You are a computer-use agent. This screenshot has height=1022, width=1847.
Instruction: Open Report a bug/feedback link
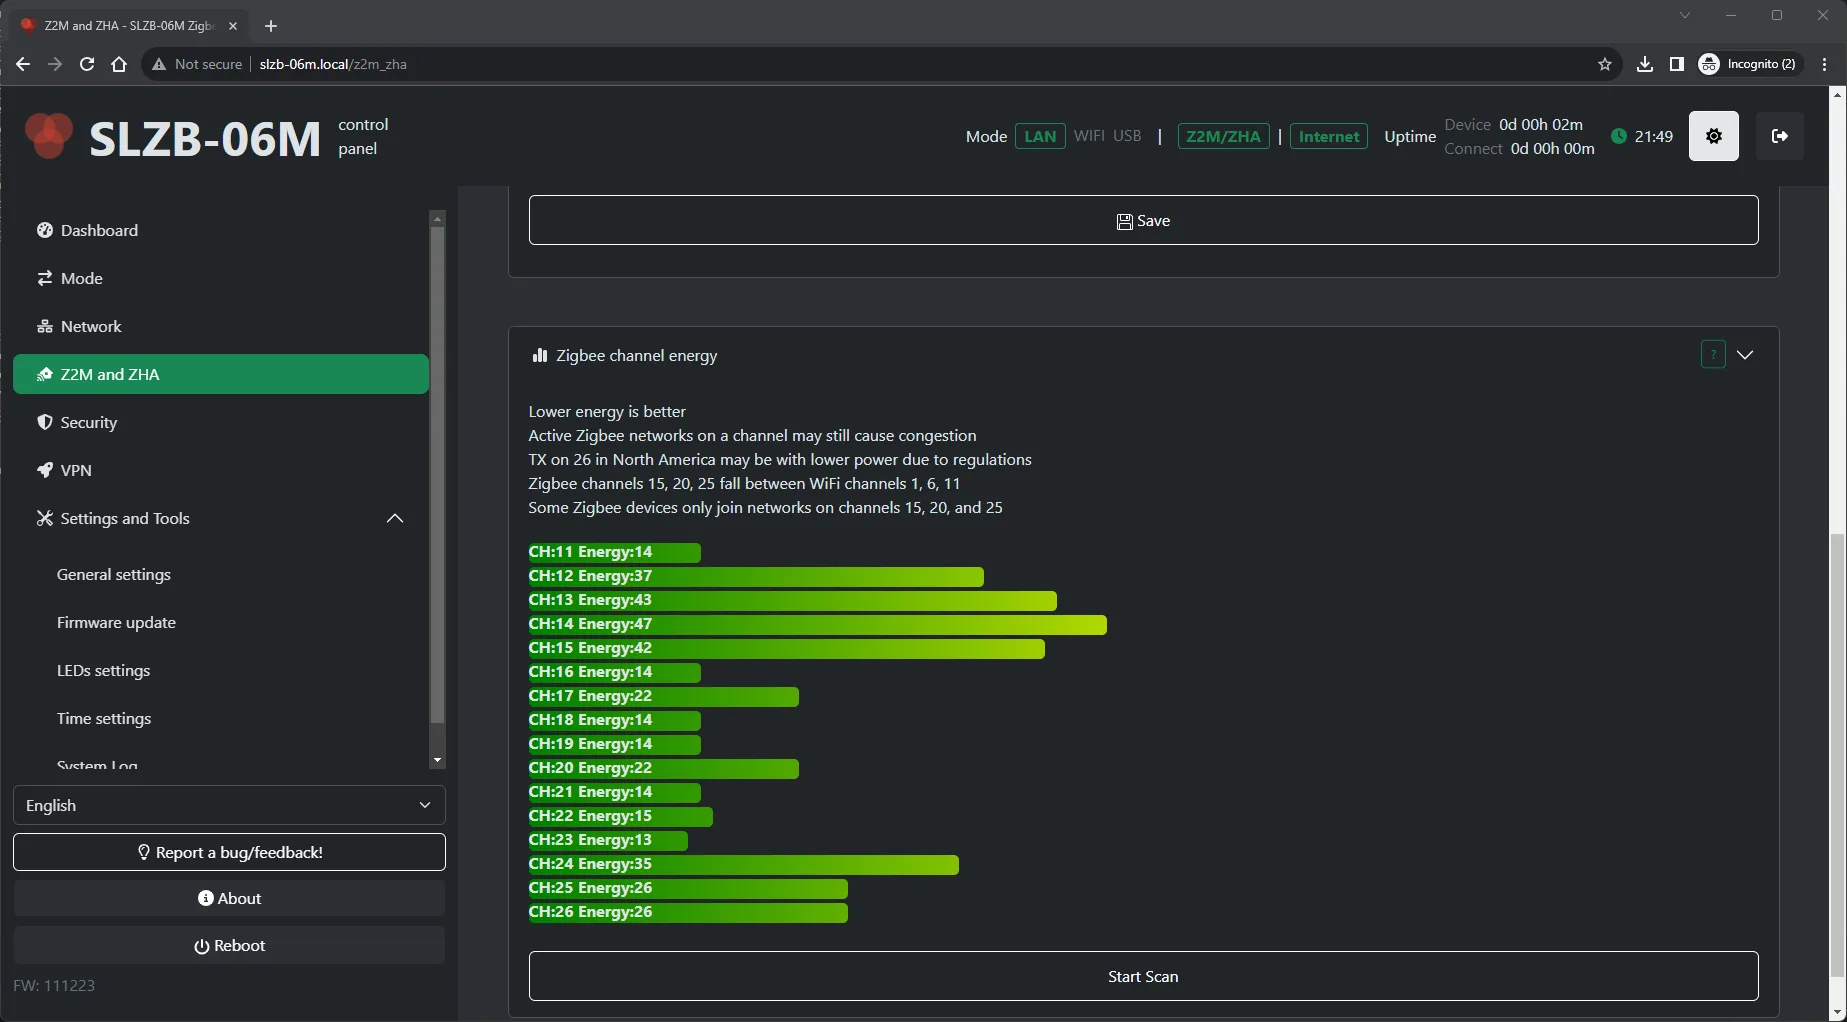229,852
